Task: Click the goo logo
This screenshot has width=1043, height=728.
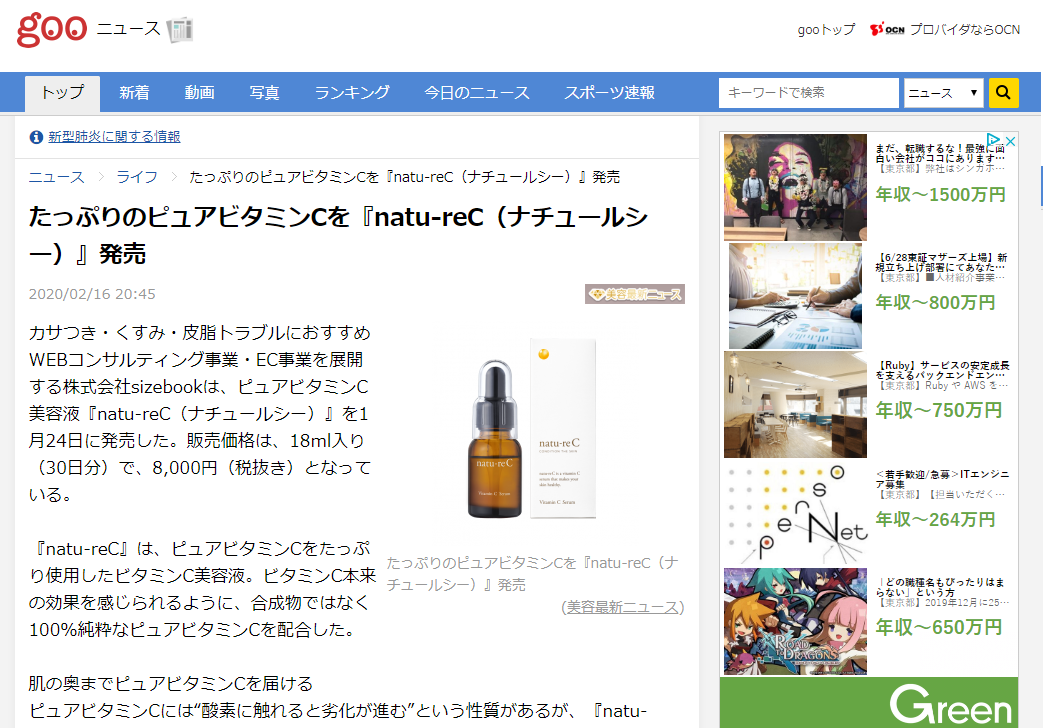Action: click(x=51, y=28)
